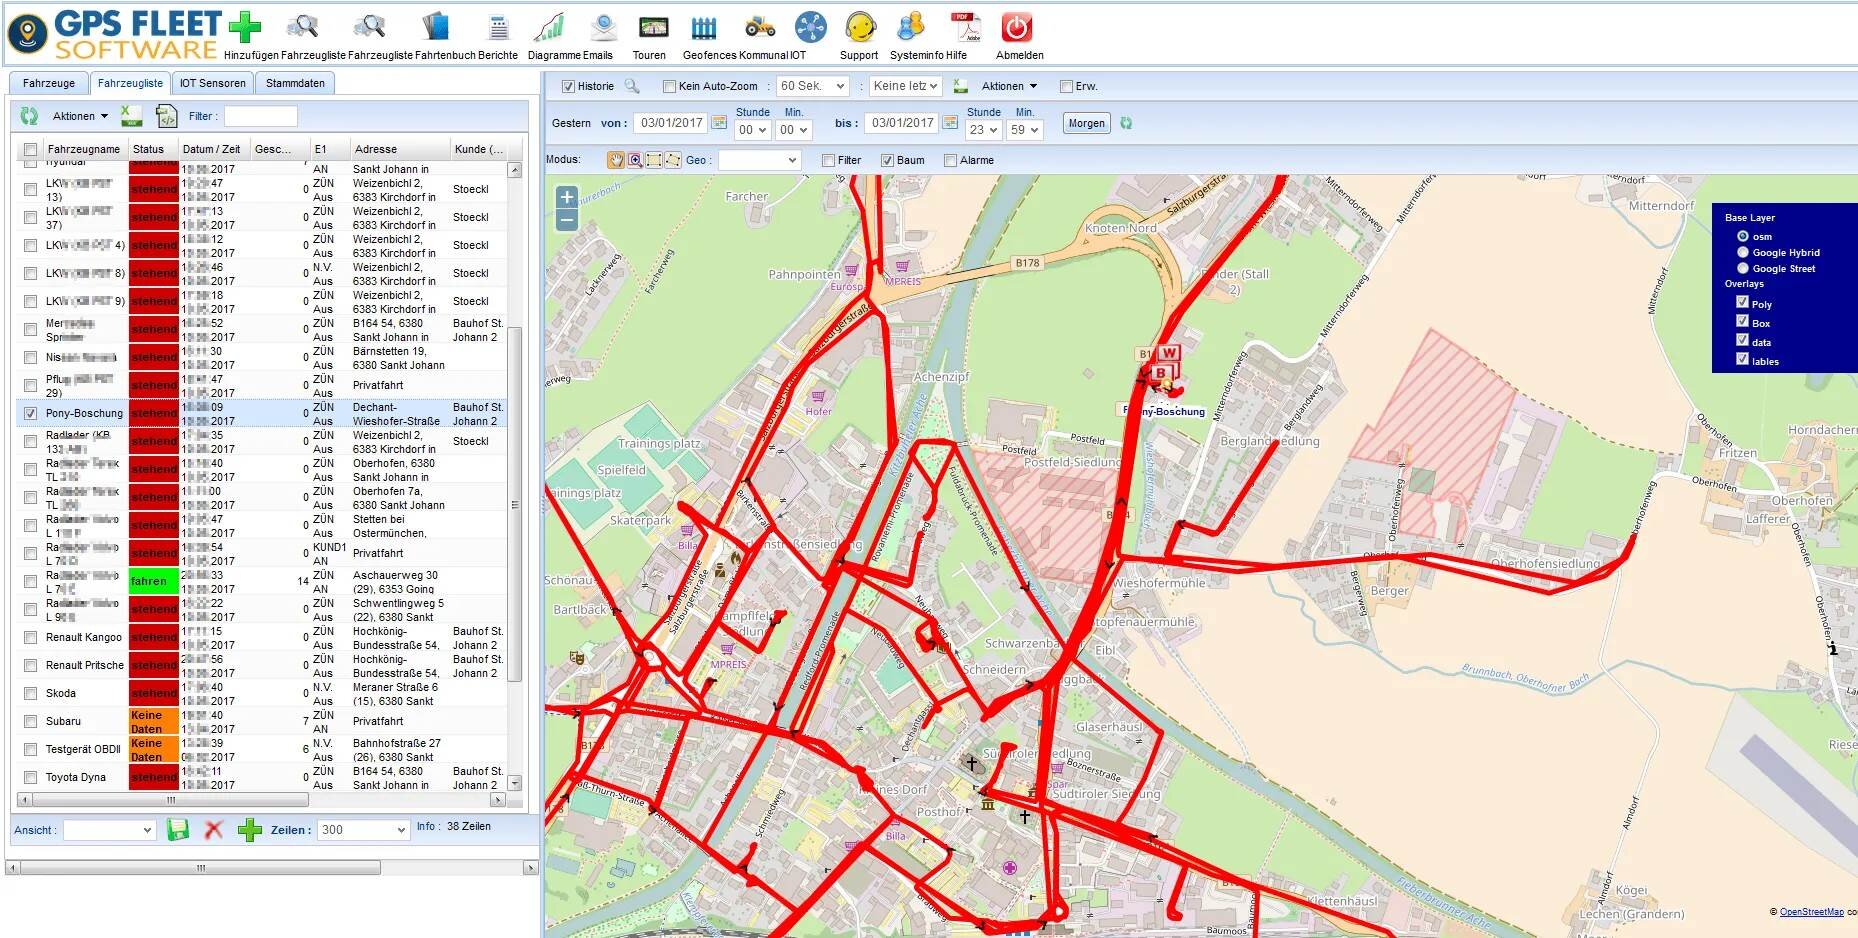Export vehicle list to Excel
Viewport: 1858px width, 938px height.
(131, 116)
